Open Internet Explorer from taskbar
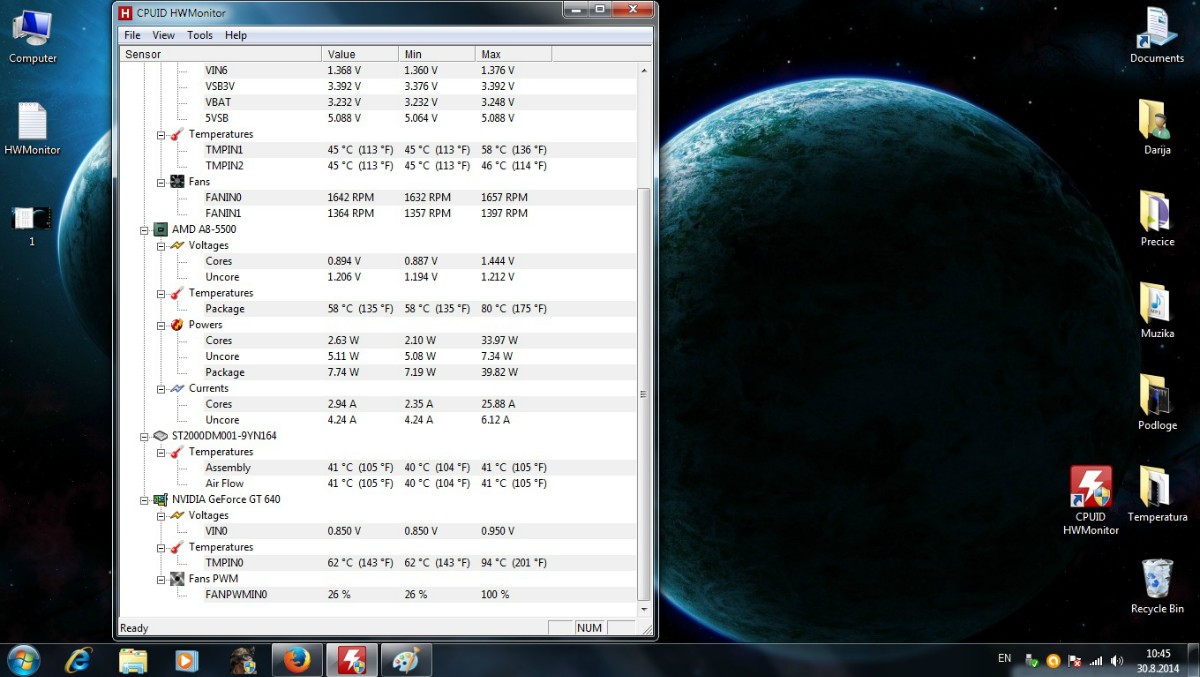 (x=79, y=660)
